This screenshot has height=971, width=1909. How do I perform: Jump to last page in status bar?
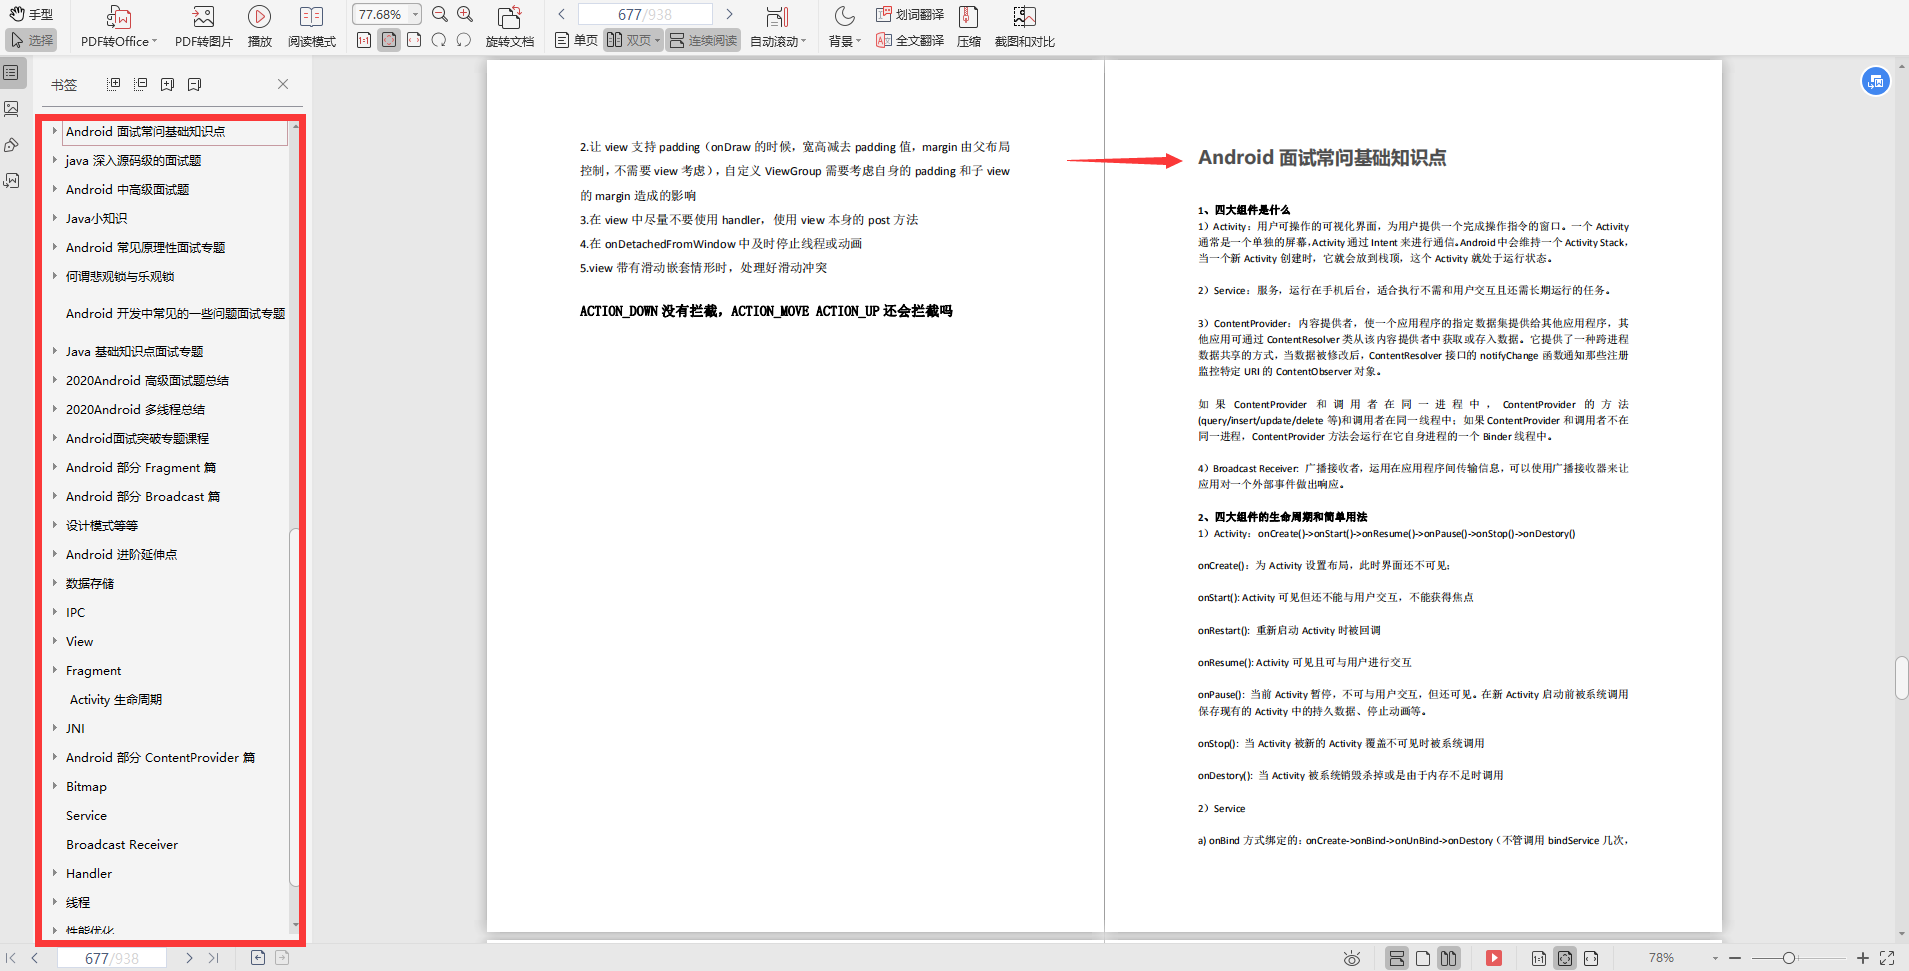213,958
